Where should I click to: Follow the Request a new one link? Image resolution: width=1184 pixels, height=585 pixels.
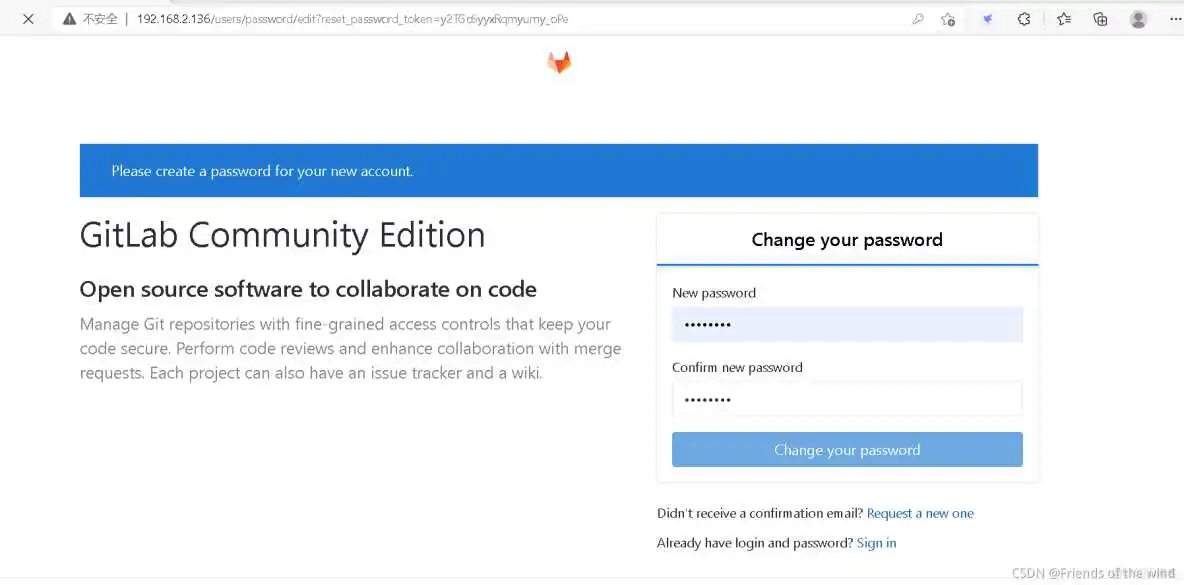pos(919,513)
